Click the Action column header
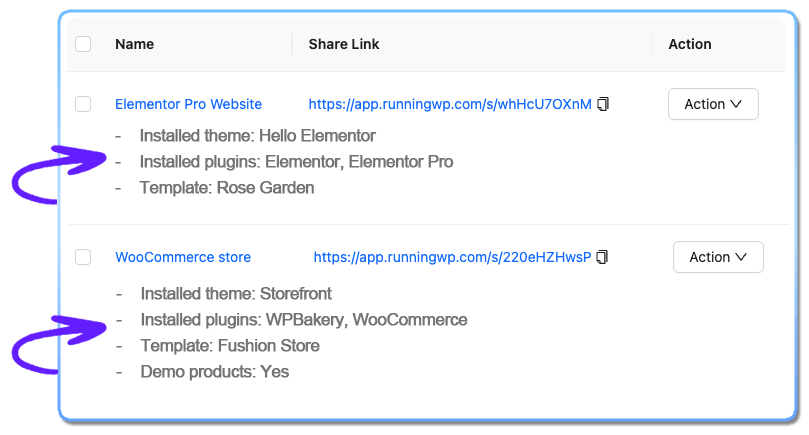Viewport: 809px width, 435px height. click(x=690, y=44)
